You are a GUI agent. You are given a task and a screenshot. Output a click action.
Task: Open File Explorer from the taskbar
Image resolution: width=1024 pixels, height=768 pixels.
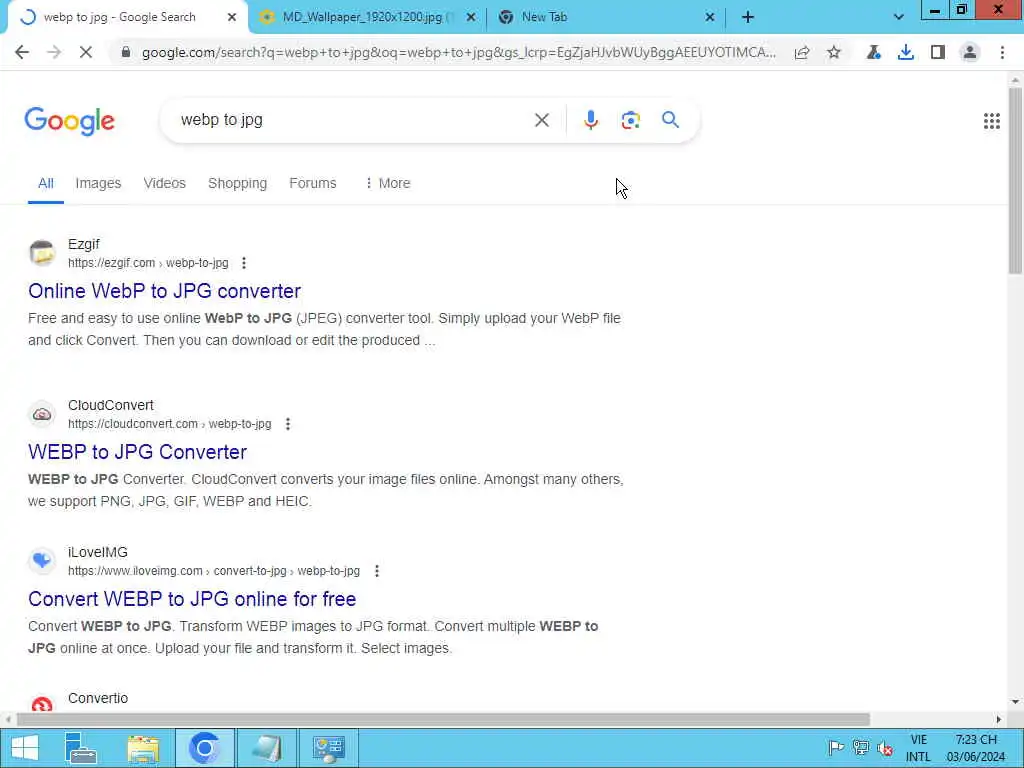(143, 748)
